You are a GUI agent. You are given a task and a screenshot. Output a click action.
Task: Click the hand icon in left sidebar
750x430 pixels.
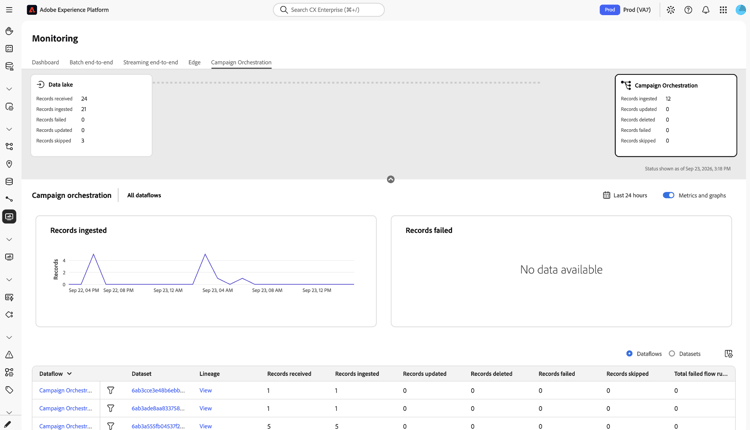(x=9, y=31)
